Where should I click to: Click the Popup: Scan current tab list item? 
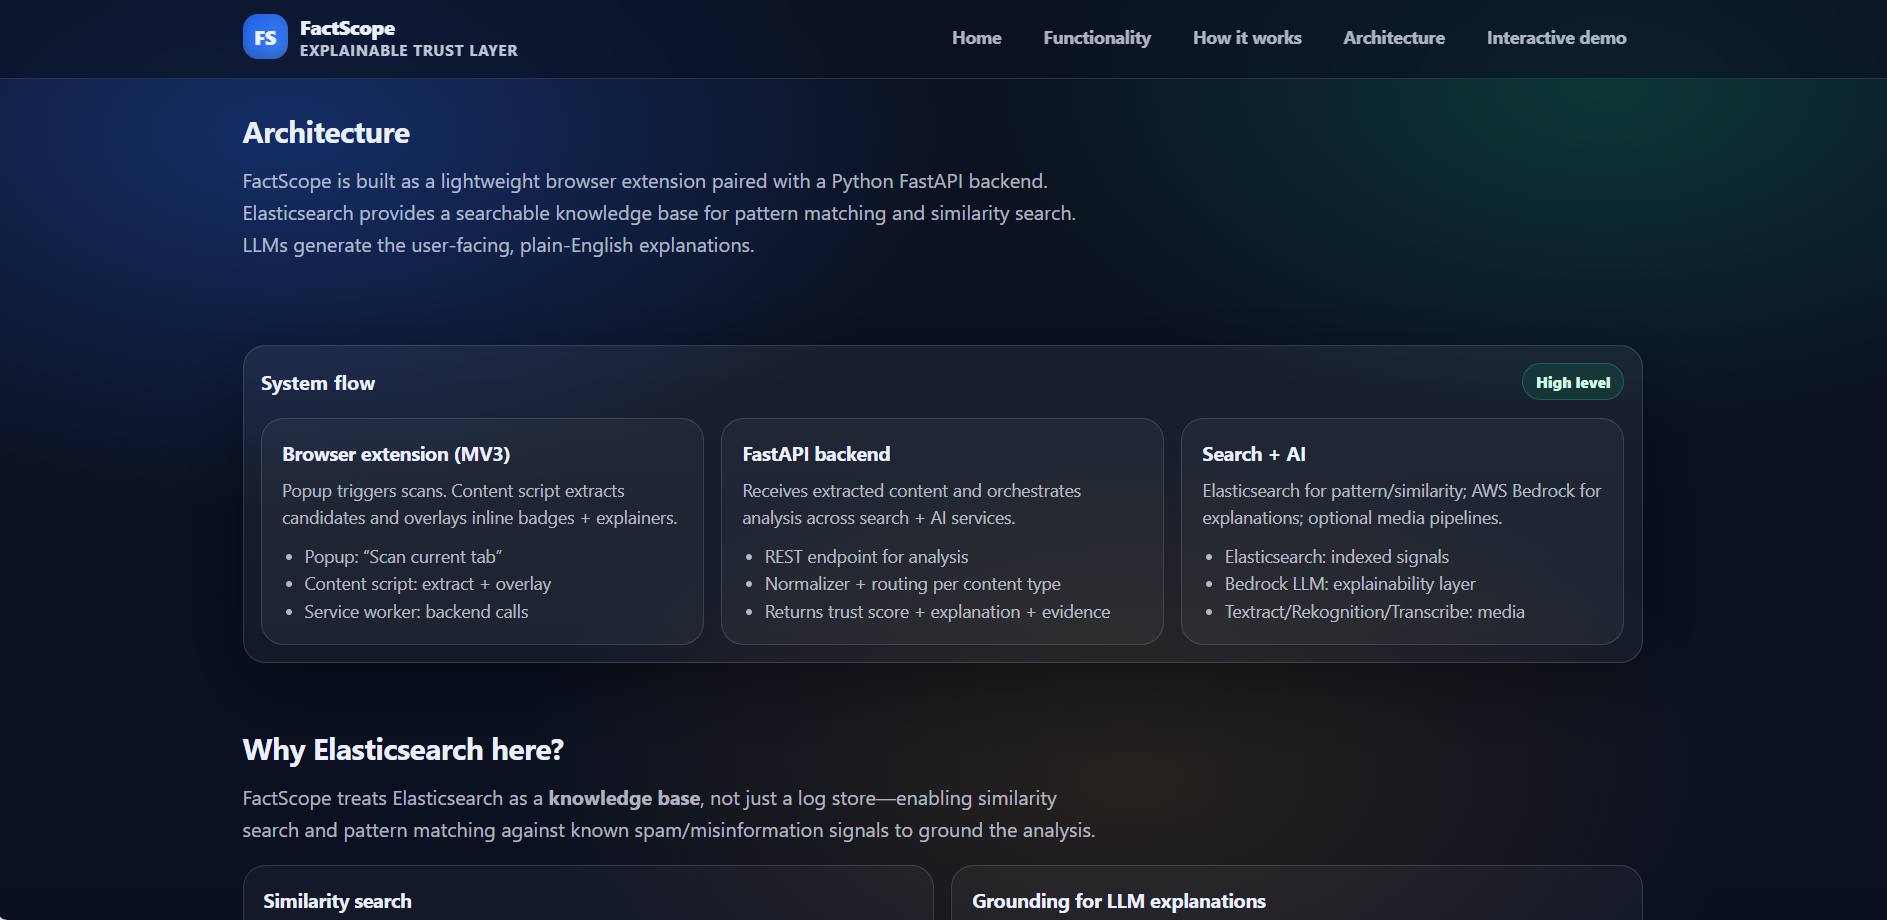[402, 556]
